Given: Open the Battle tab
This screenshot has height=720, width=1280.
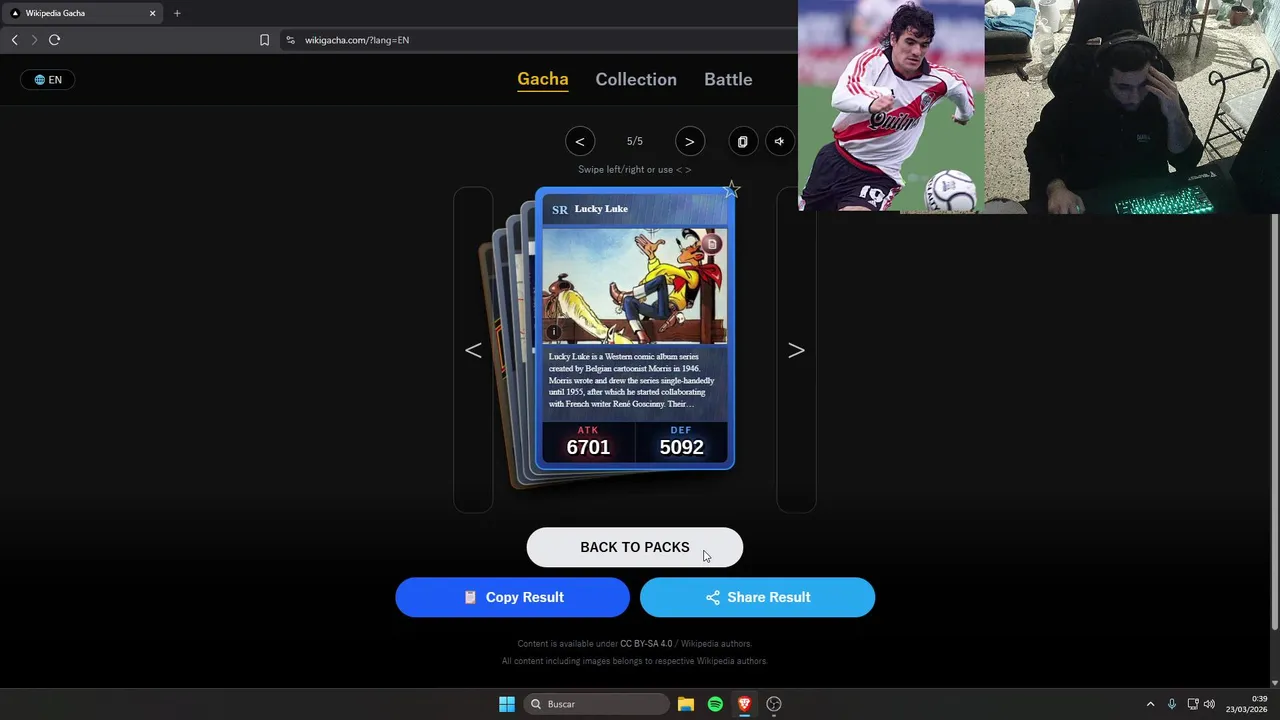Looking at the screenshot, I should (728, 79).
